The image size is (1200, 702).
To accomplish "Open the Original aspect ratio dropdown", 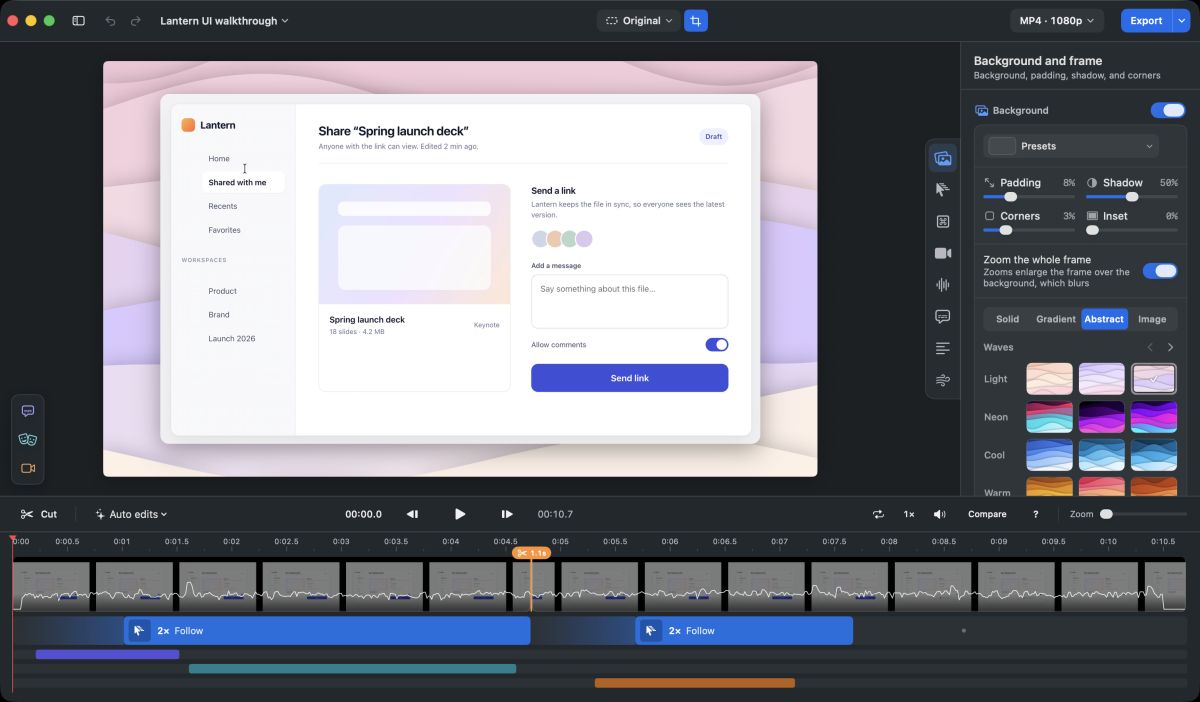I will 639,20.
